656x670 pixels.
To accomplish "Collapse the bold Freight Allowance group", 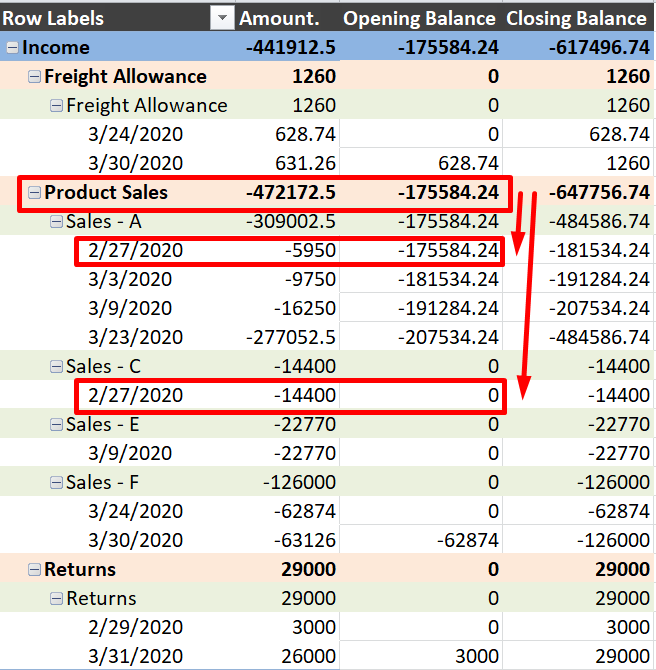I will click(x=34, y=76).
